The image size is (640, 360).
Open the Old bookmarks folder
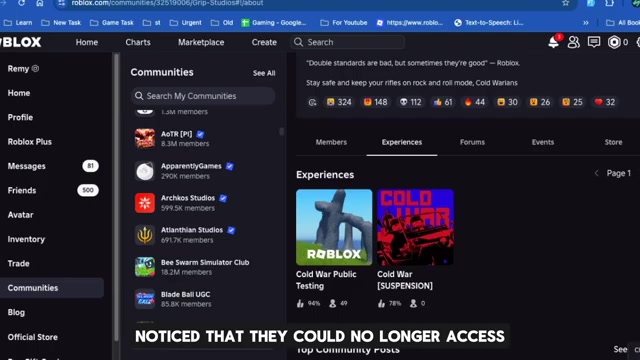coord(222,23)
